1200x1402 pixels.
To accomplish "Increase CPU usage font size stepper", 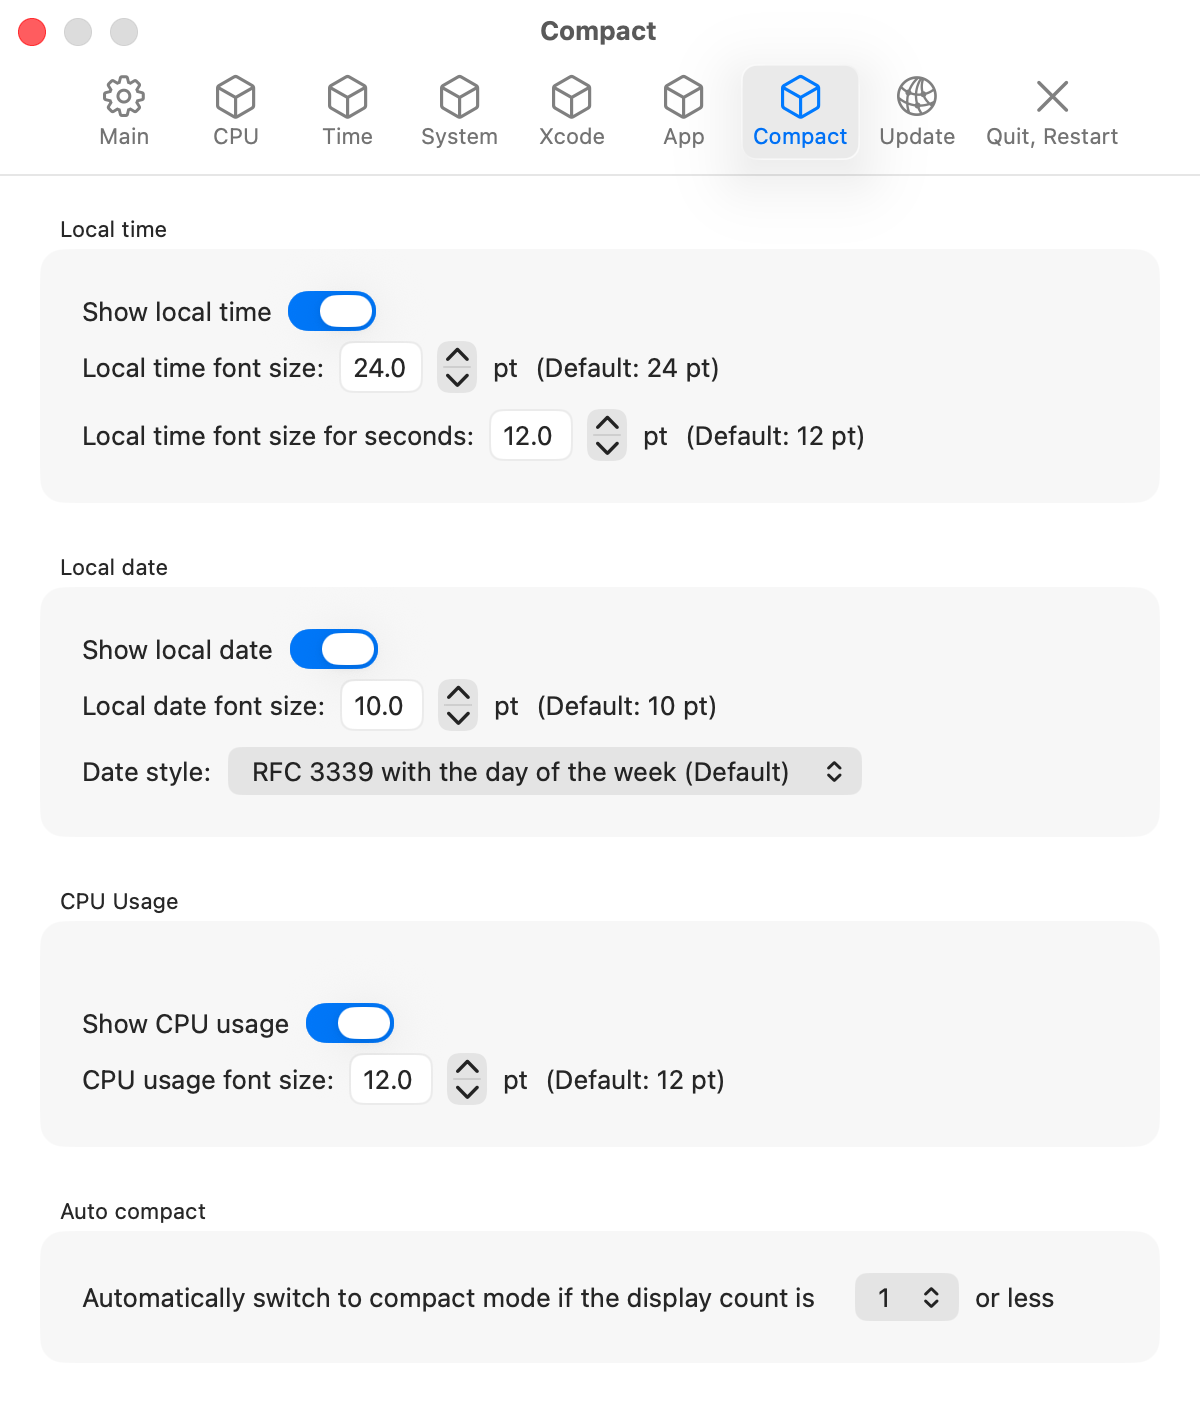I will pos(467,1068).
